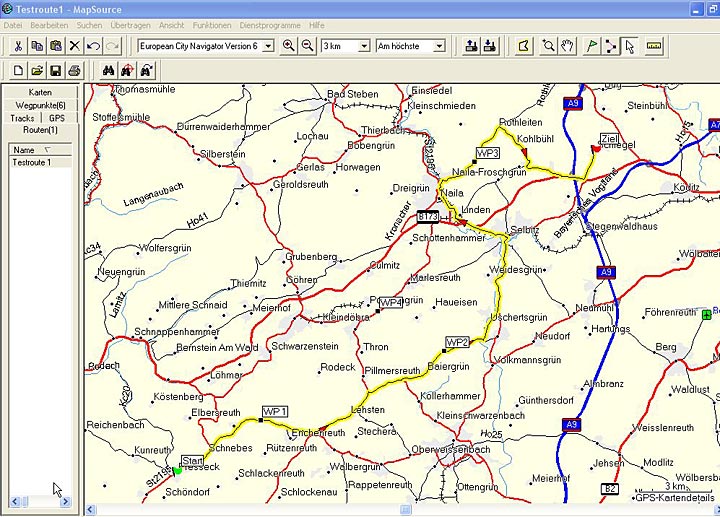
Task: Open the Bearbeiten menu
Action: (50, 24)
